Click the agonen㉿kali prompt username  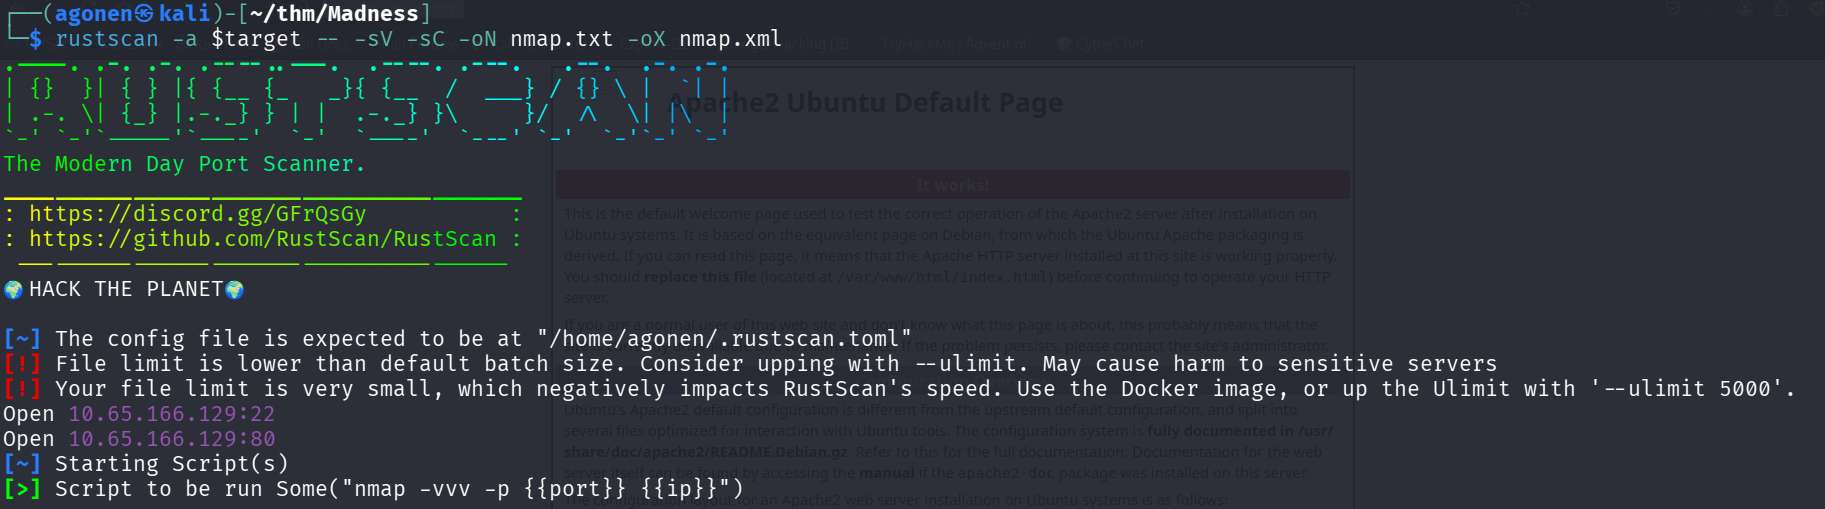(x=133, y=14)
